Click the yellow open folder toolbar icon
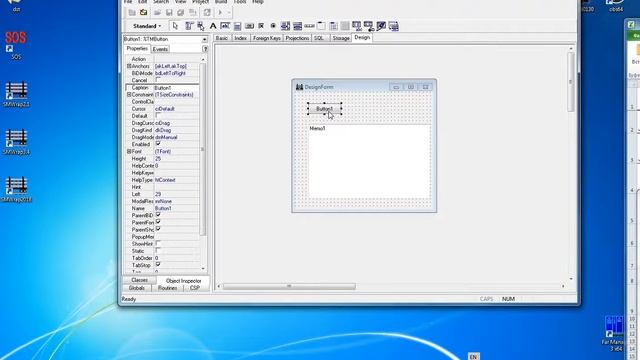The image size is (640, 360). click(144, 13)
